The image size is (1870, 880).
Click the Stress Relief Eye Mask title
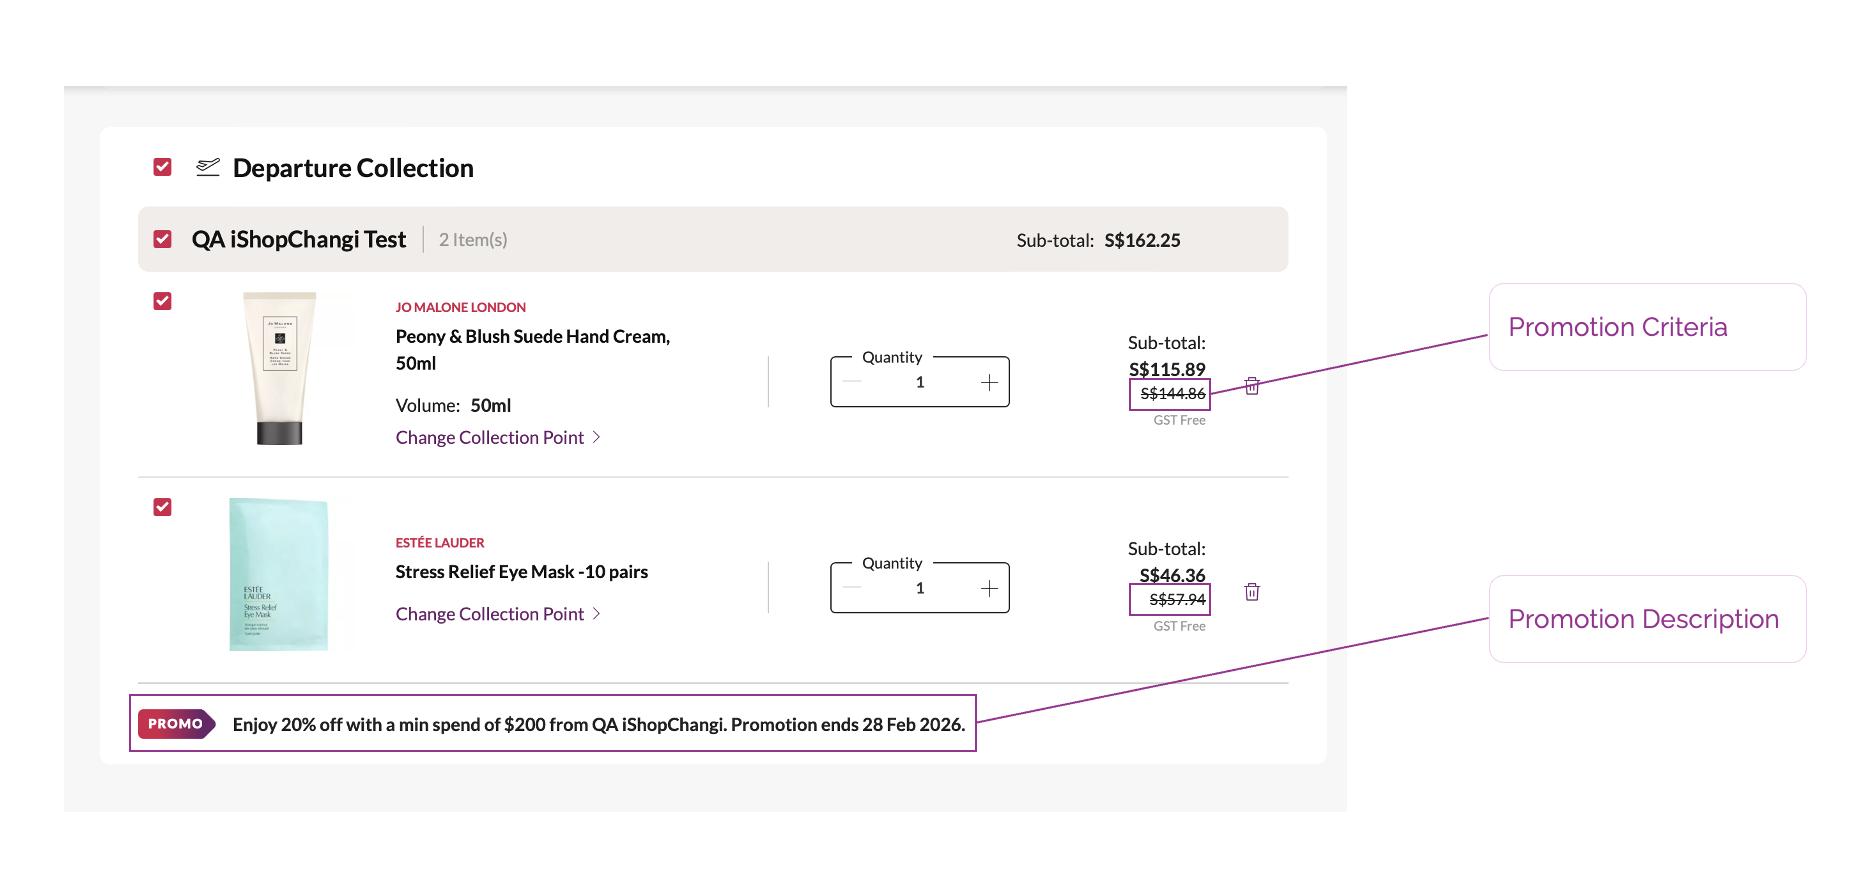click(x=521, y=572)
